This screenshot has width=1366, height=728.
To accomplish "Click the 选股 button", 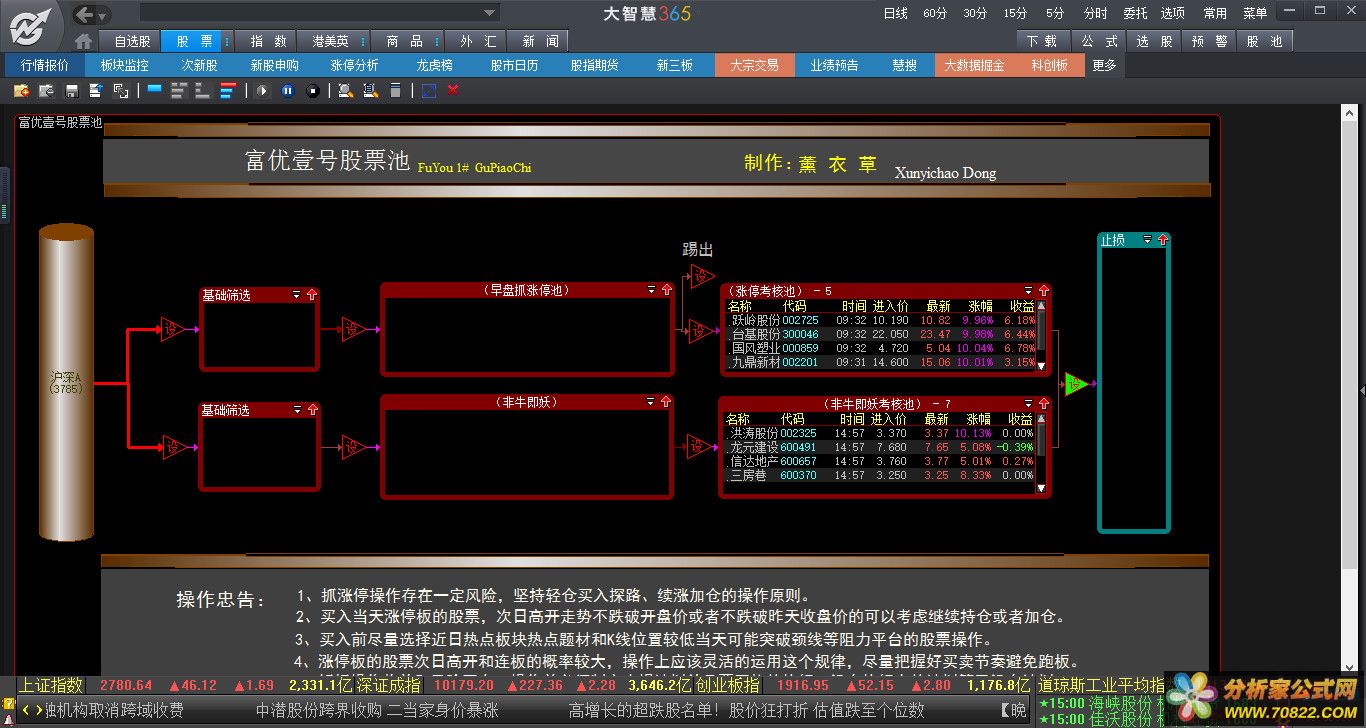I will pyautogui.click(x=1154, y=42).
